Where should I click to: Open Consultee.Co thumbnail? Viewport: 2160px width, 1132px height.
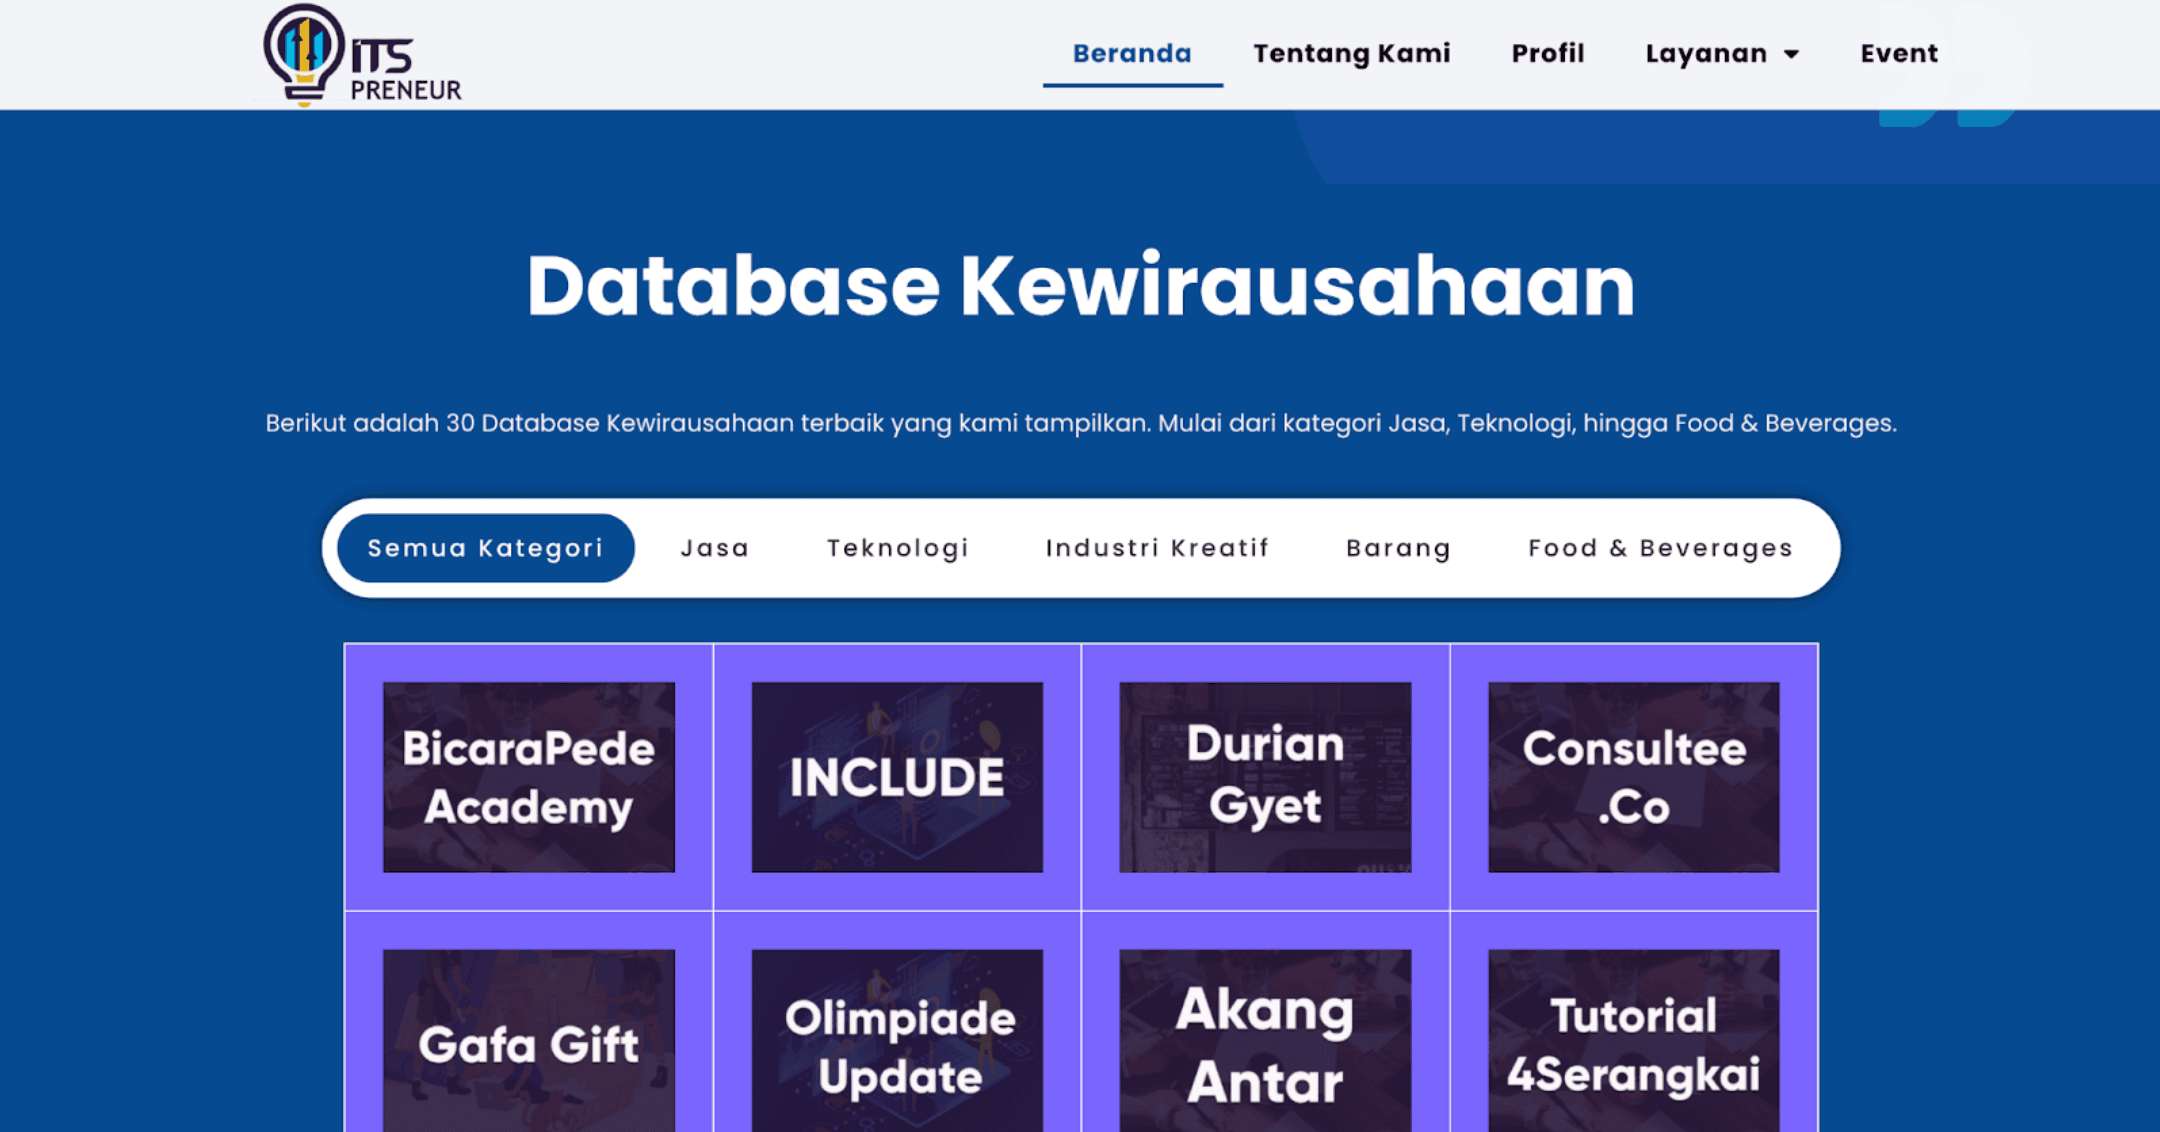click(1633, 777)
